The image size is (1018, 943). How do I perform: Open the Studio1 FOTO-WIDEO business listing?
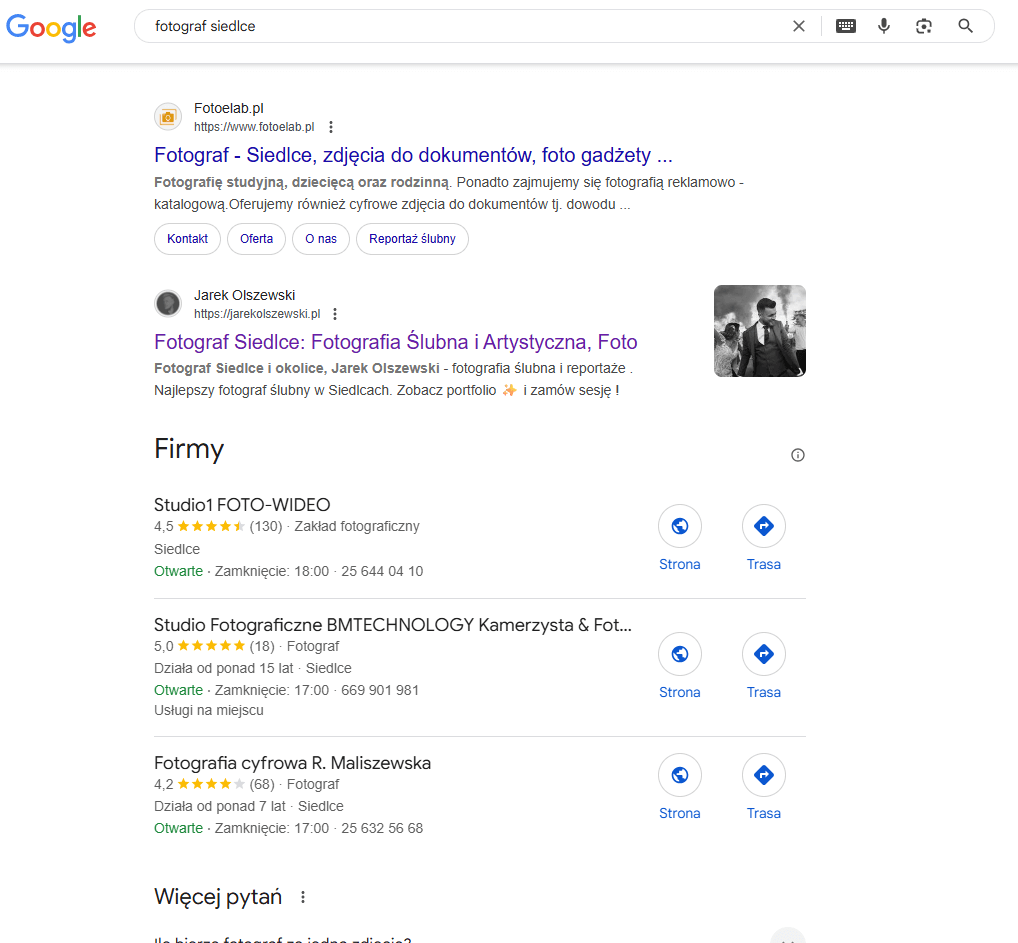pyautogui.click(x=242, y=505)
